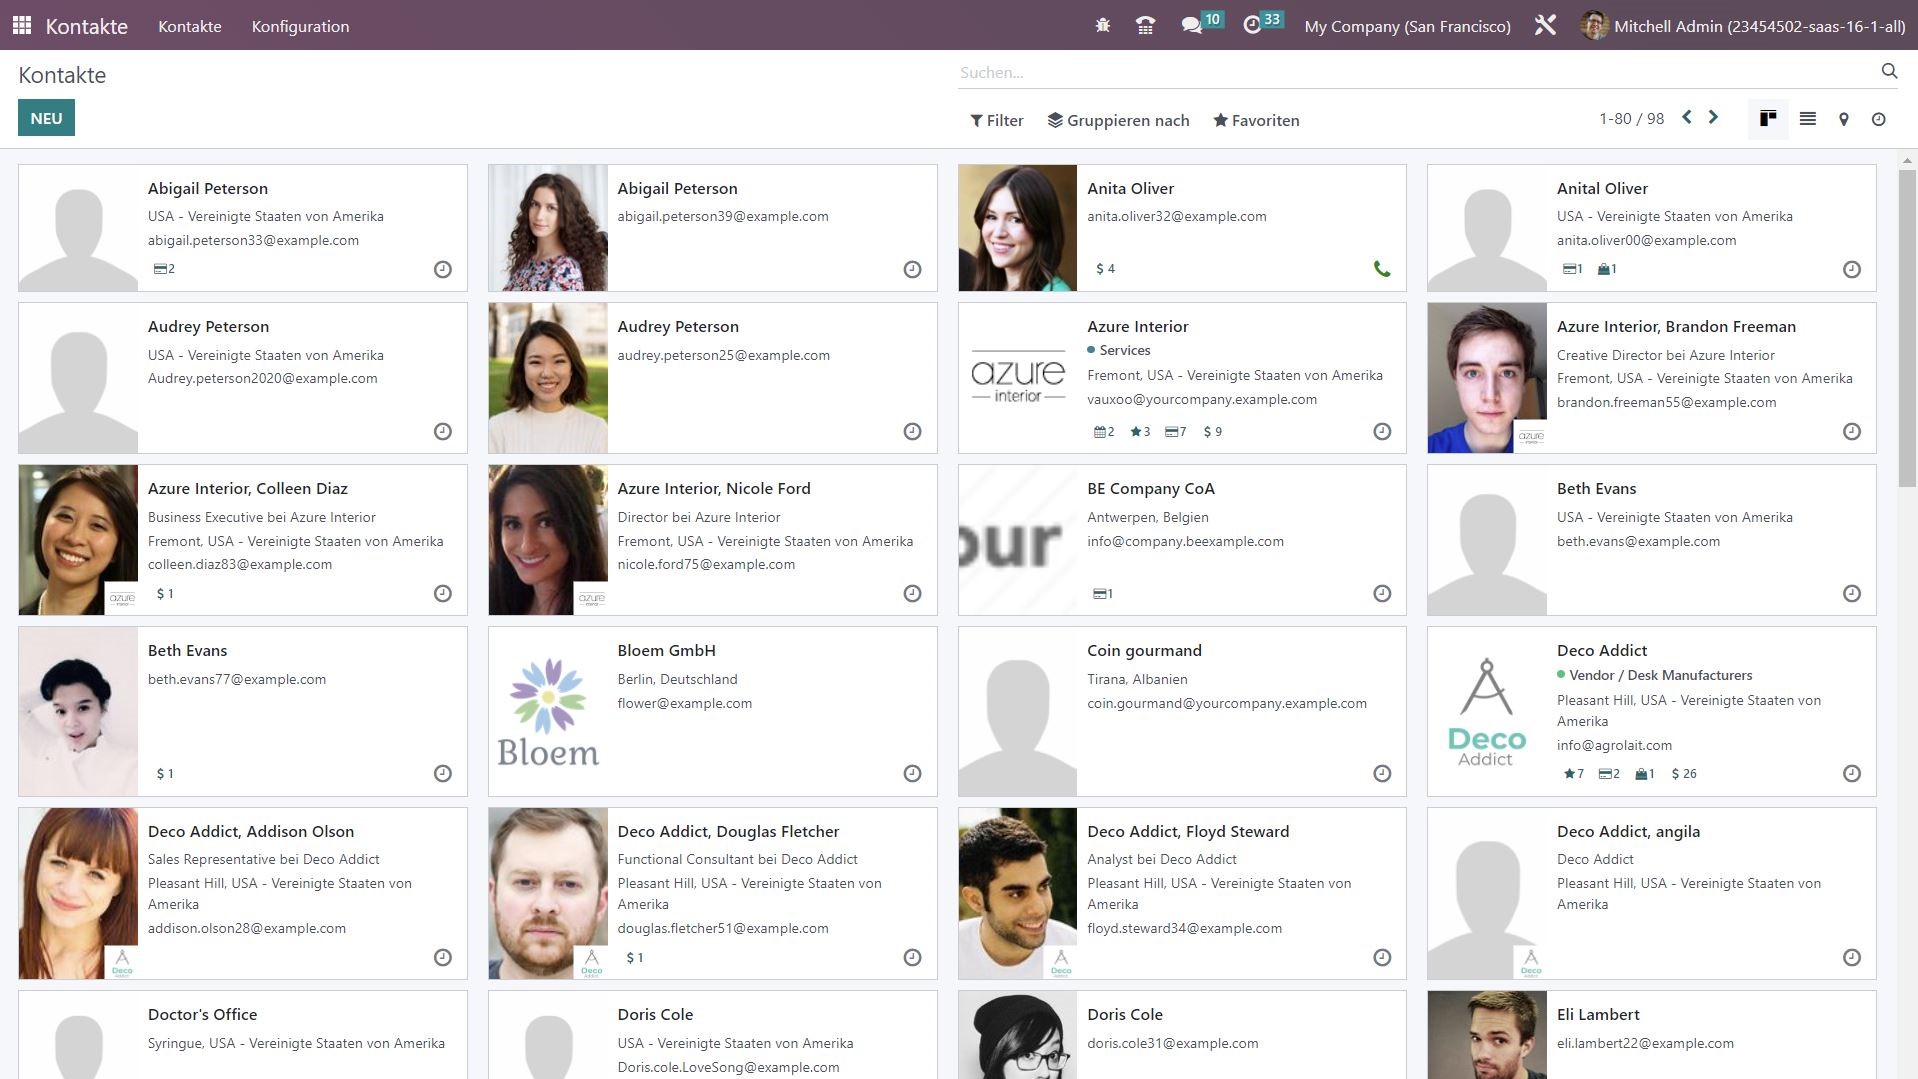Click activity clock on Bloem GmbH card

(x=912, y=773)
